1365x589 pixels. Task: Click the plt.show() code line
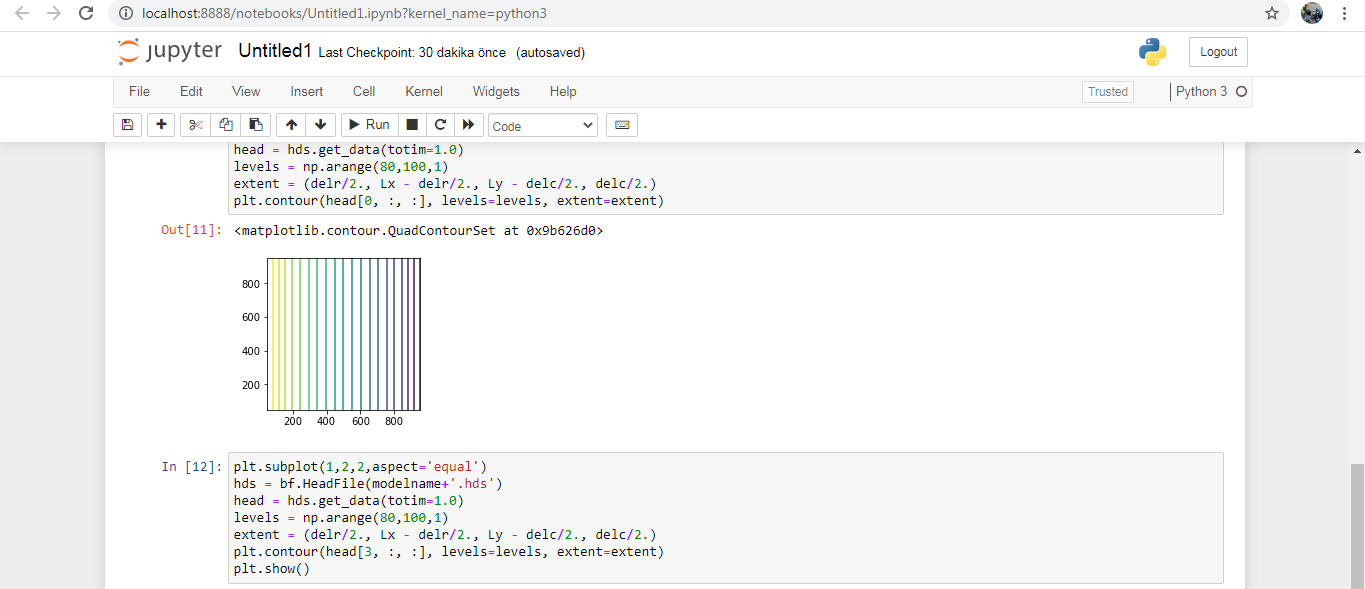pos(272,568)
